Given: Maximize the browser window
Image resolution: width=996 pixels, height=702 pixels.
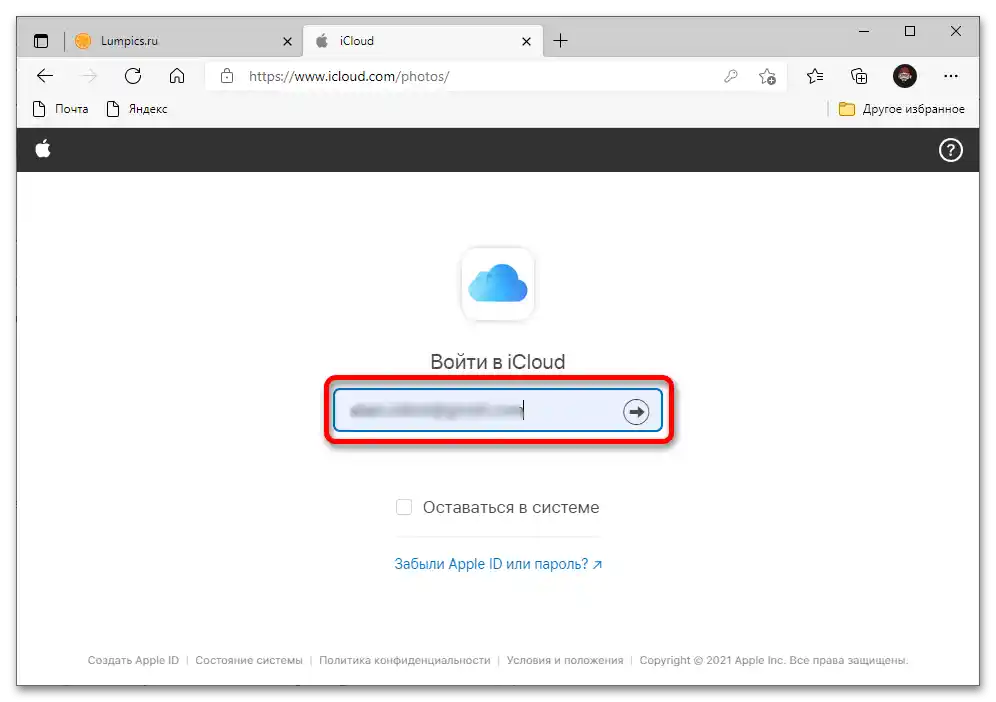Looking at the screenshot, I should pos(910,31).
